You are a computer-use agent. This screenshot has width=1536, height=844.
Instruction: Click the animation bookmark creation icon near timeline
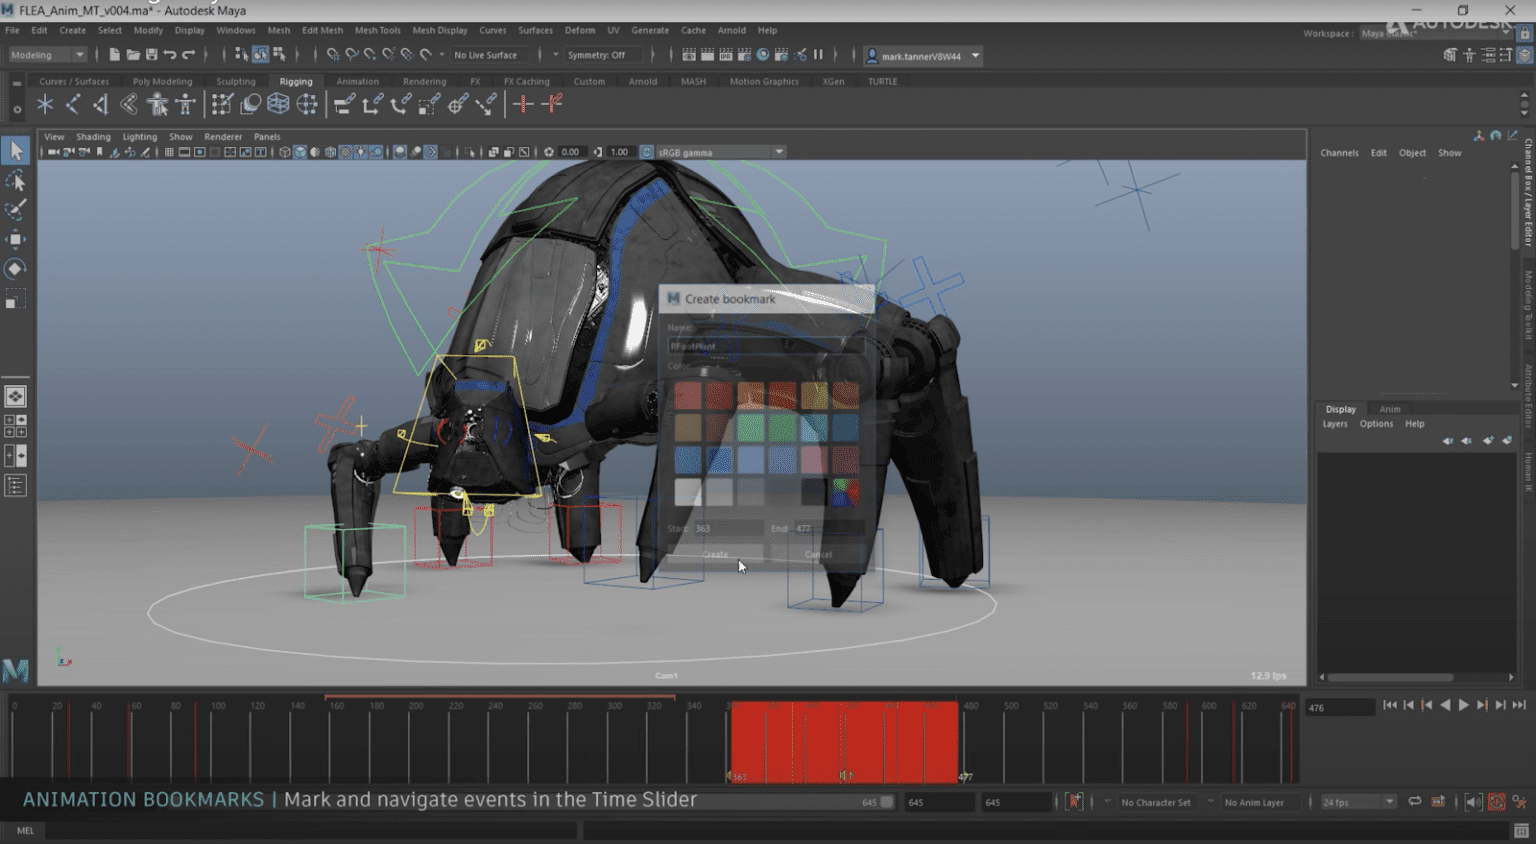[x=1075, y=801]
